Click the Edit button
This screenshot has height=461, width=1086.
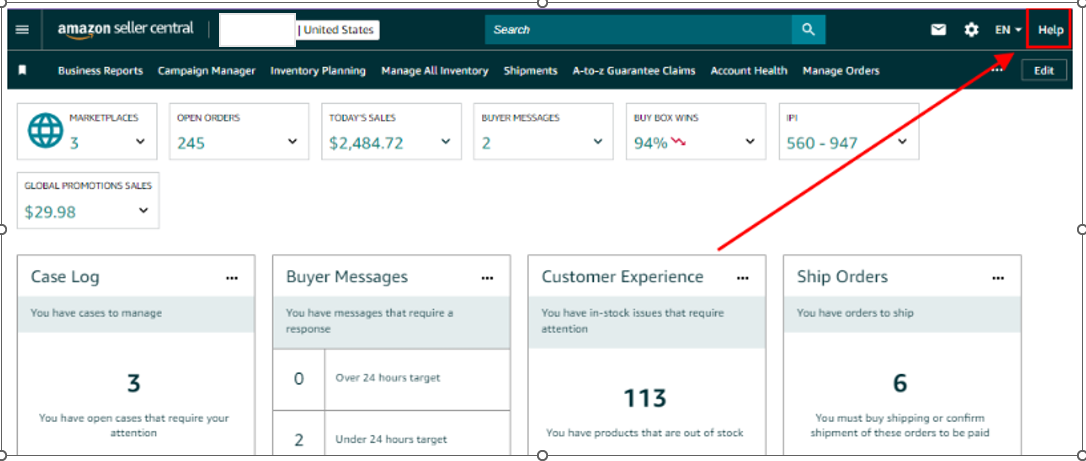pyautogui.click(x=1044, y=71)
